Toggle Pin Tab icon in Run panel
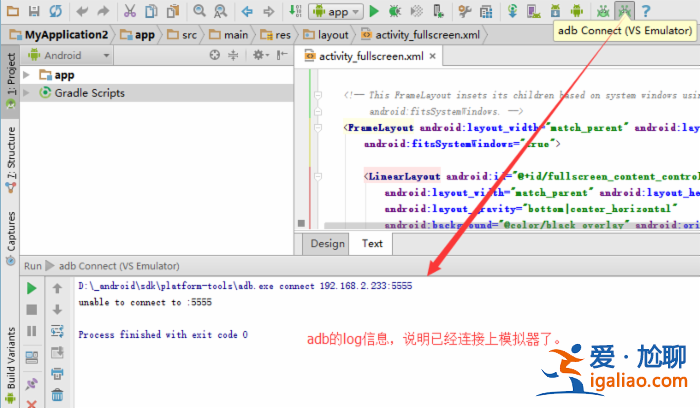The image size is (700, 408). click(x=31, y=383)
